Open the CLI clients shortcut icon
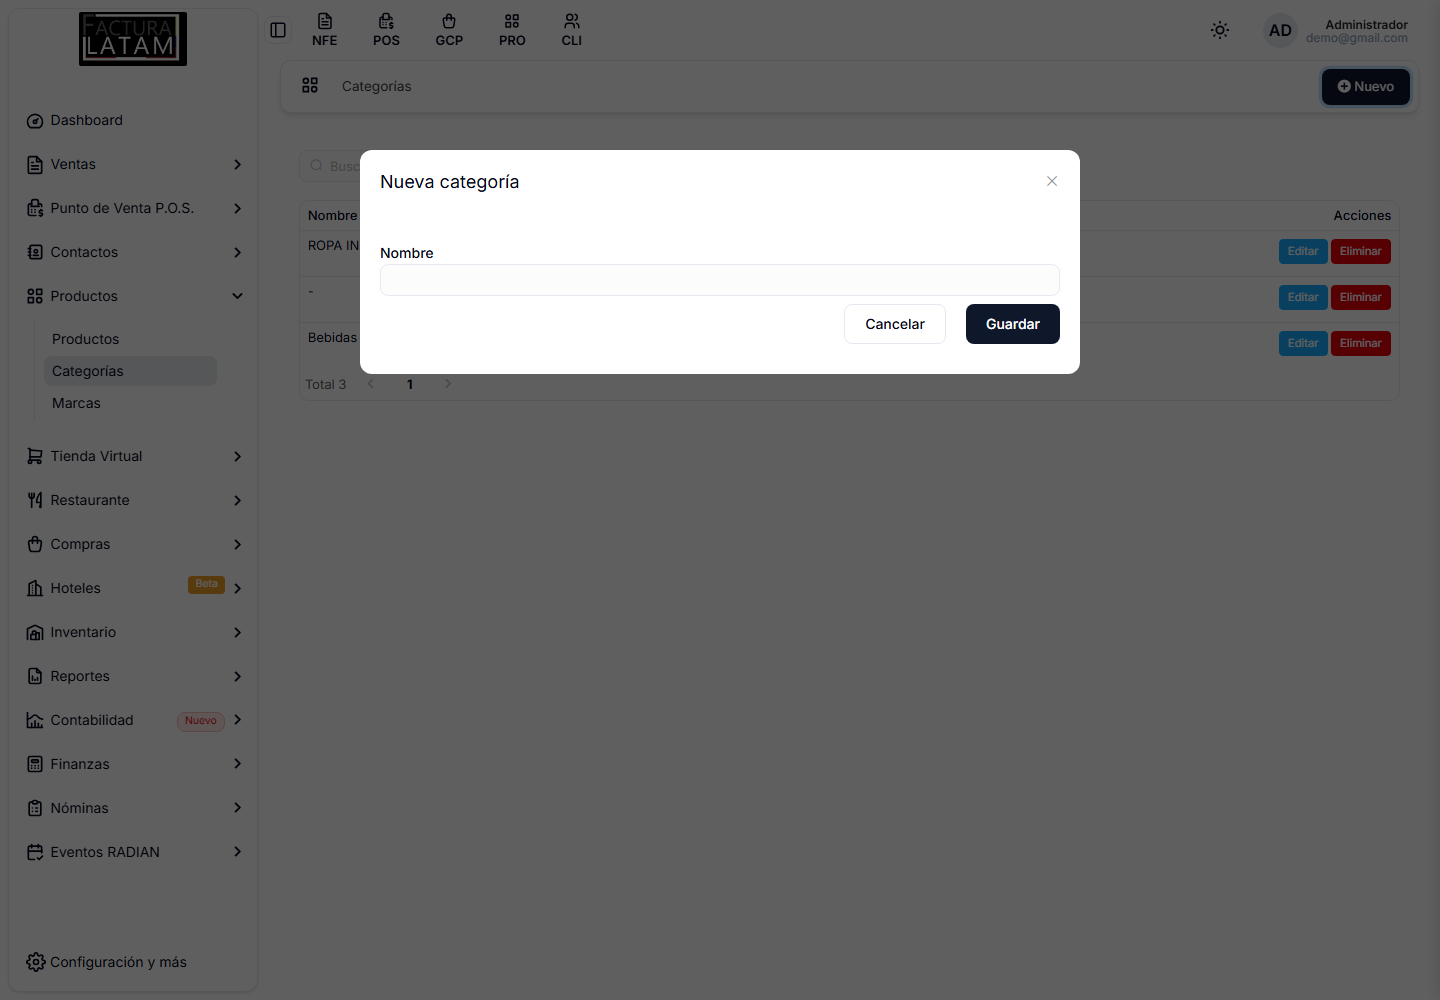Viewport: 1440px width, 1000px height. 572,21
